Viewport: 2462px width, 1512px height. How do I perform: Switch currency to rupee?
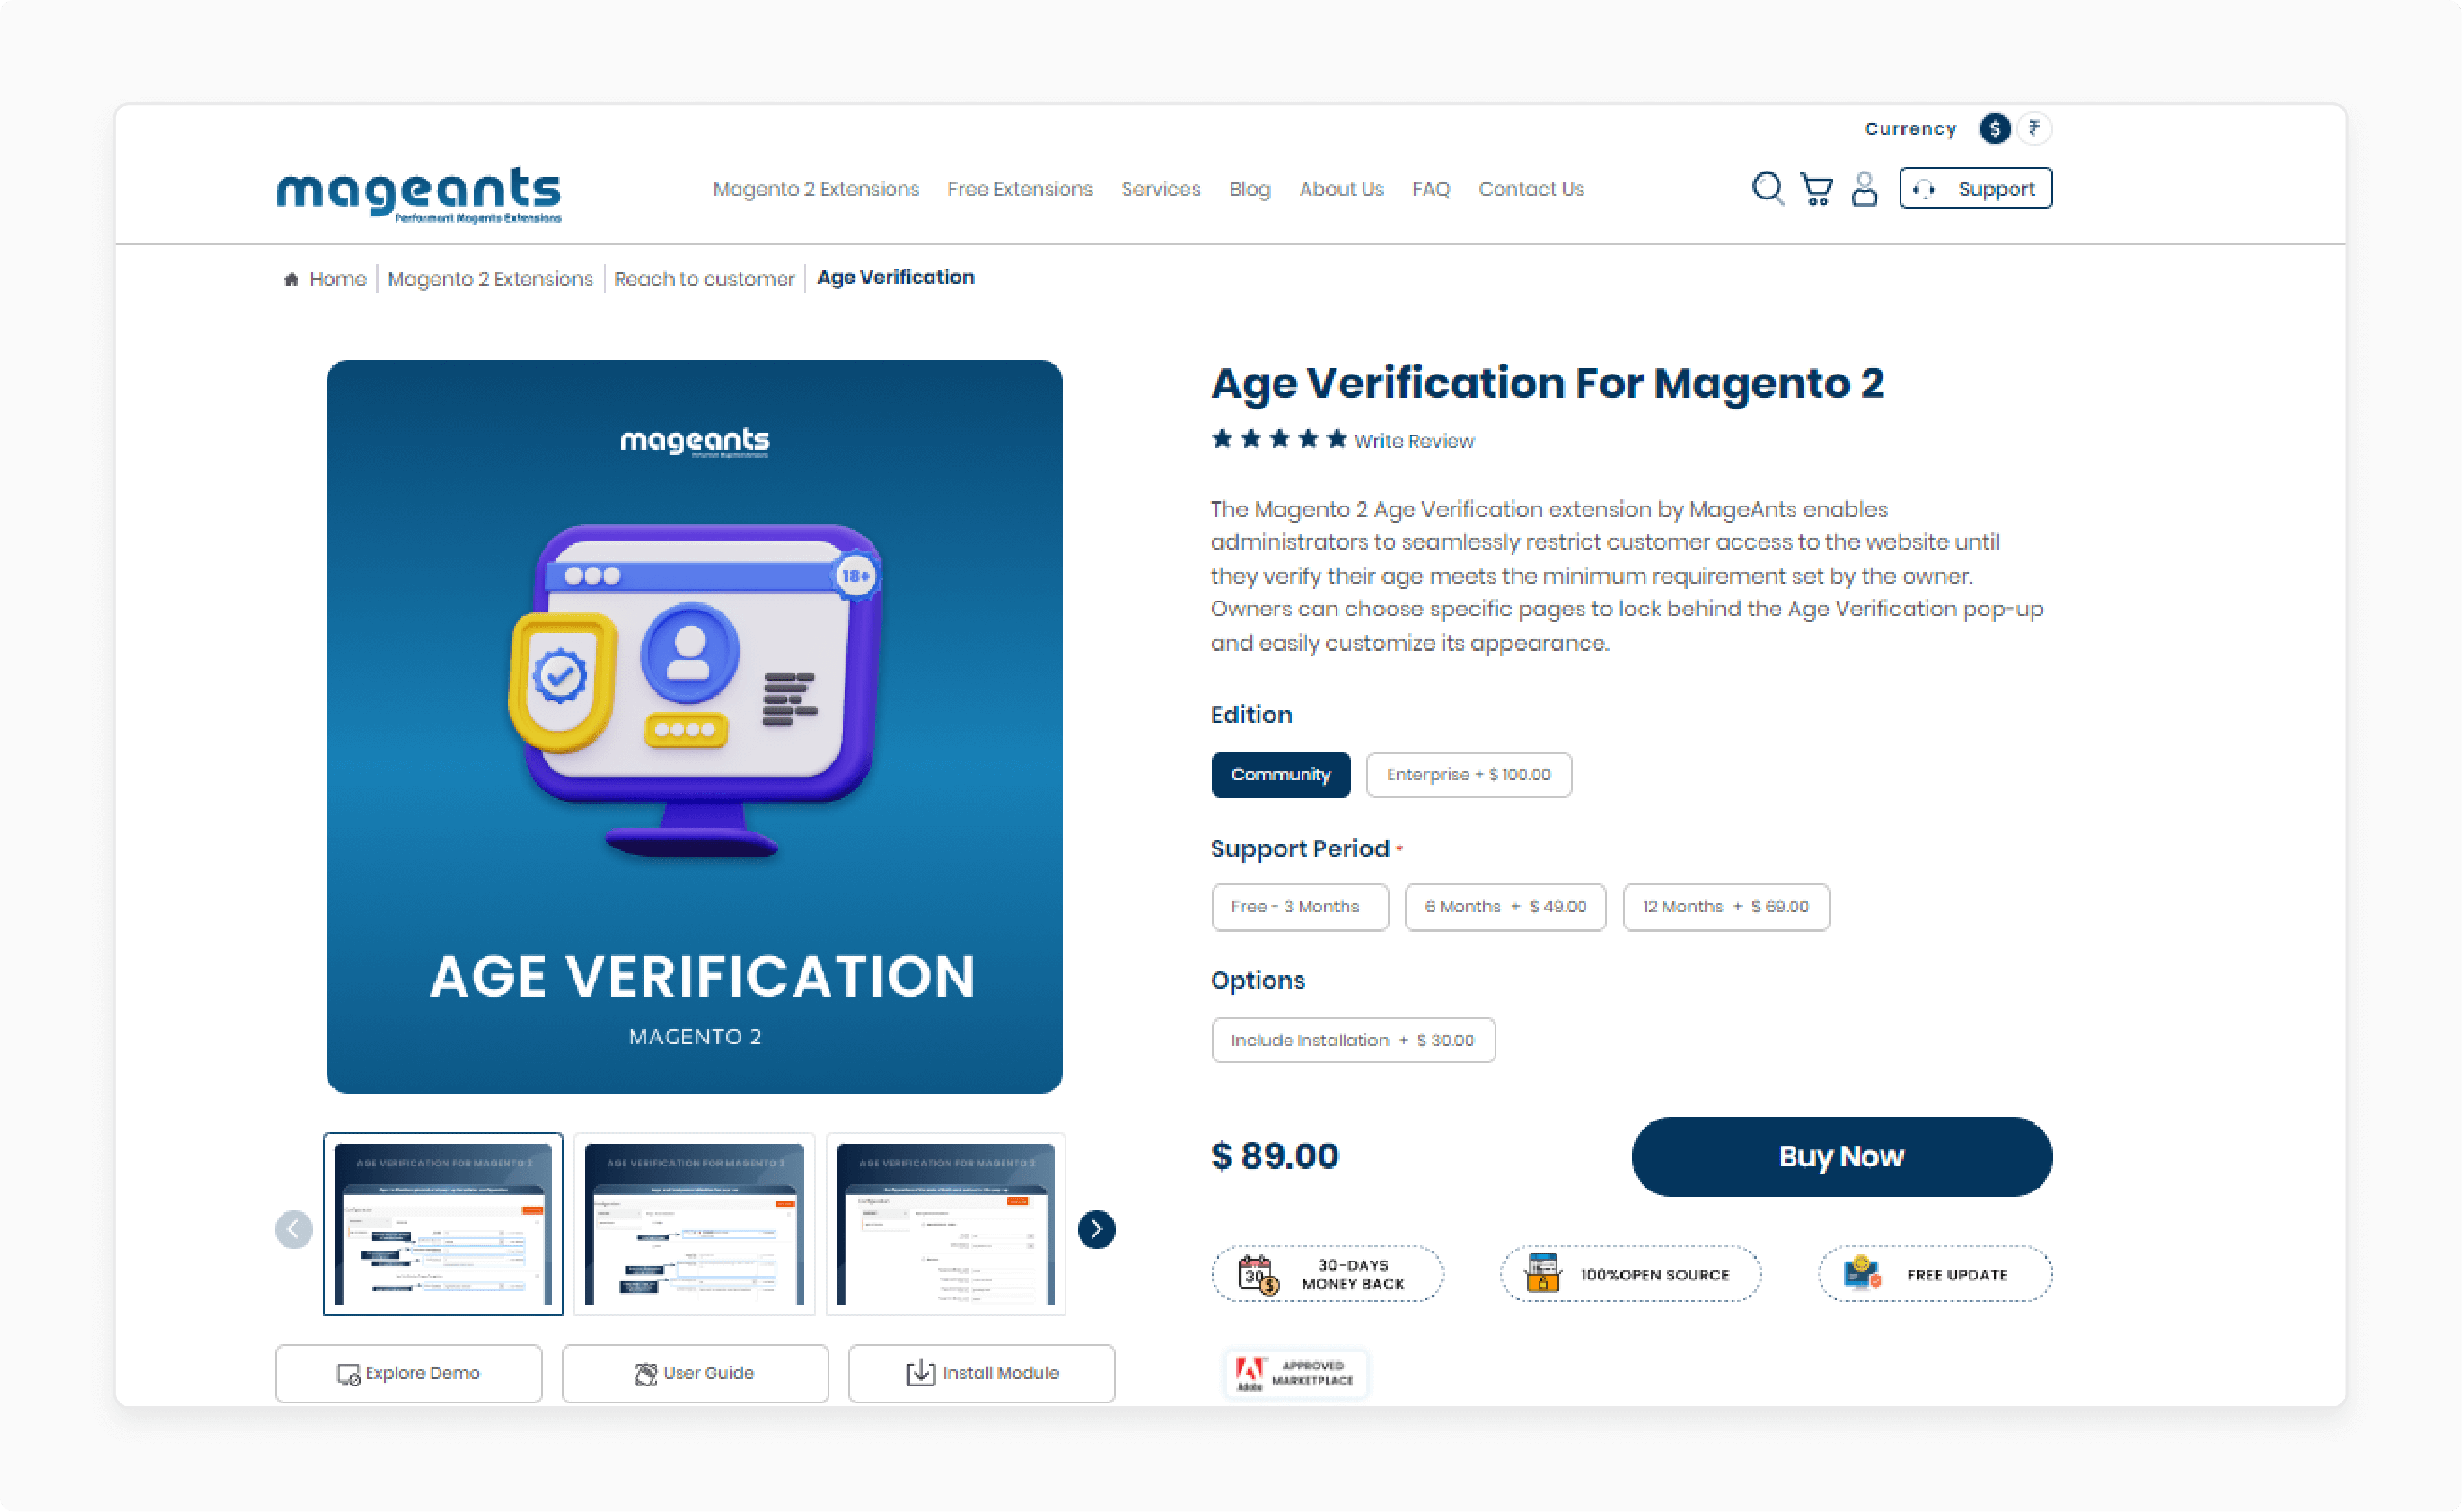pyautogui.click(x=2034, y=128)
